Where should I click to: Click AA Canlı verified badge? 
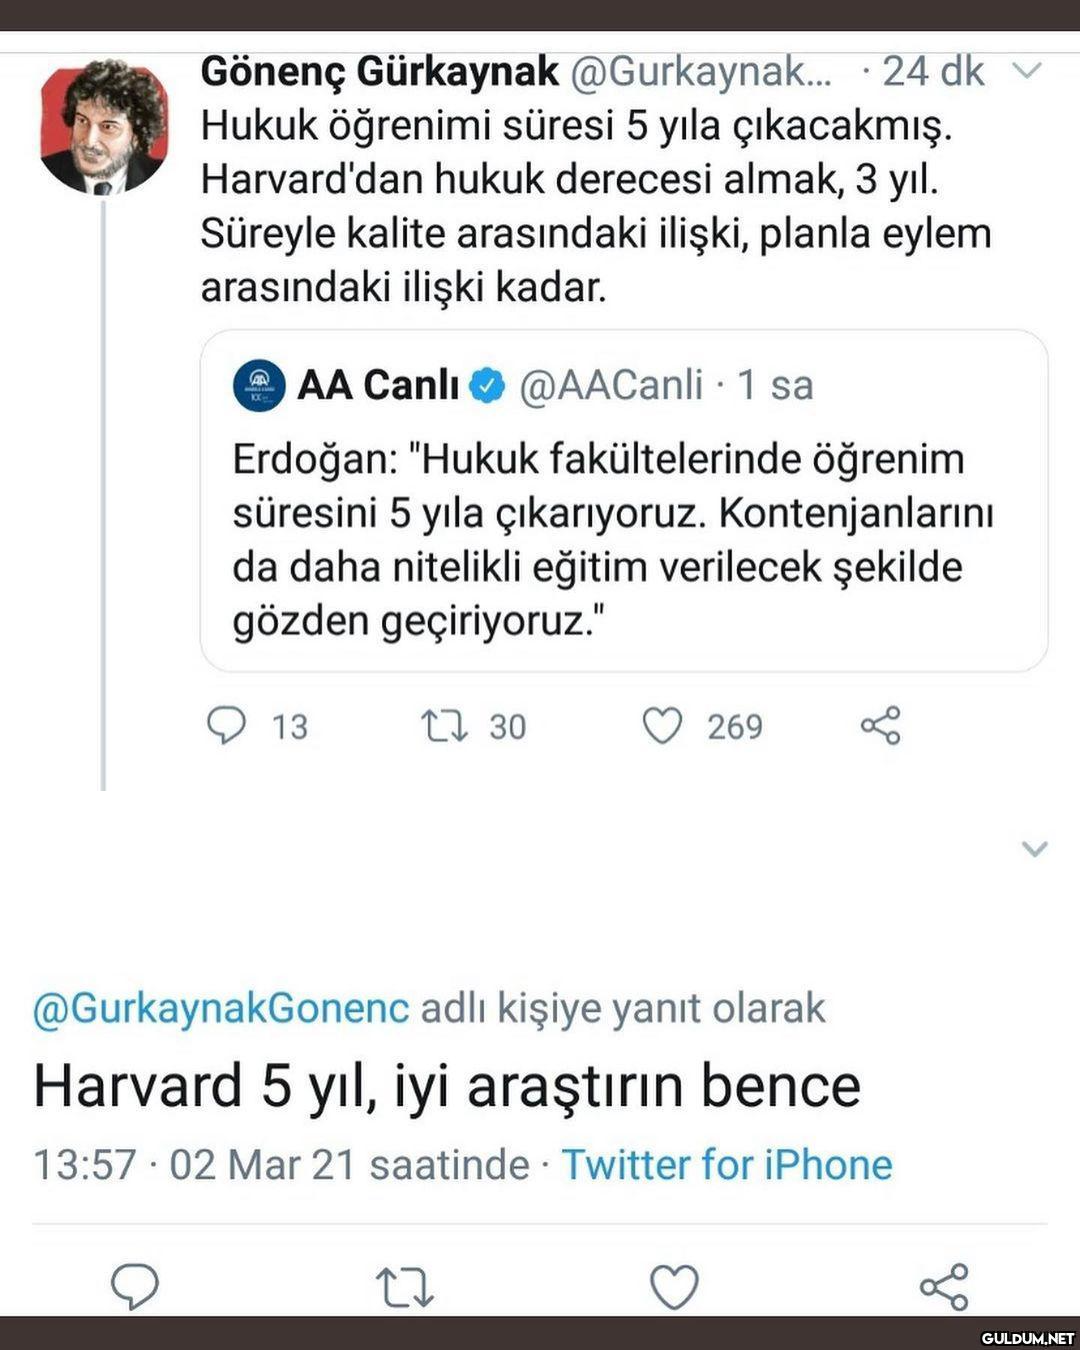[488, 385]
